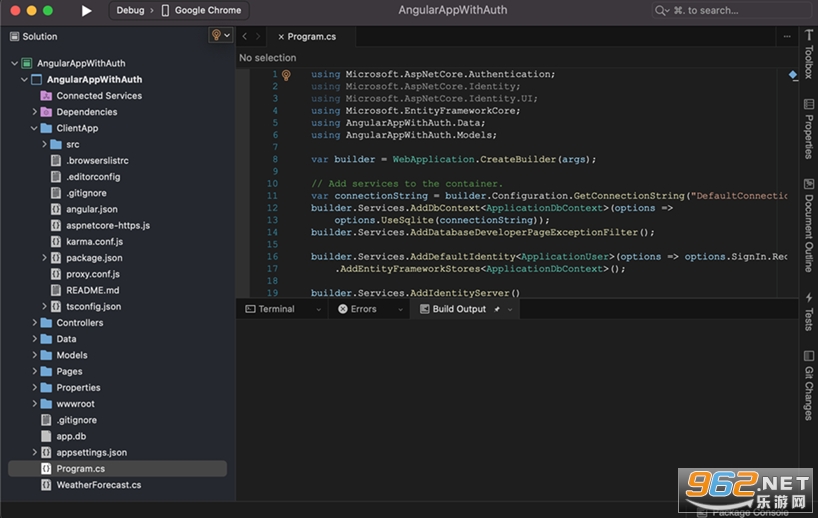Screen dimensions: 818x518
Task: Collapse the AngularAppWithAuth solution node
Action: (x=15, y=63)
